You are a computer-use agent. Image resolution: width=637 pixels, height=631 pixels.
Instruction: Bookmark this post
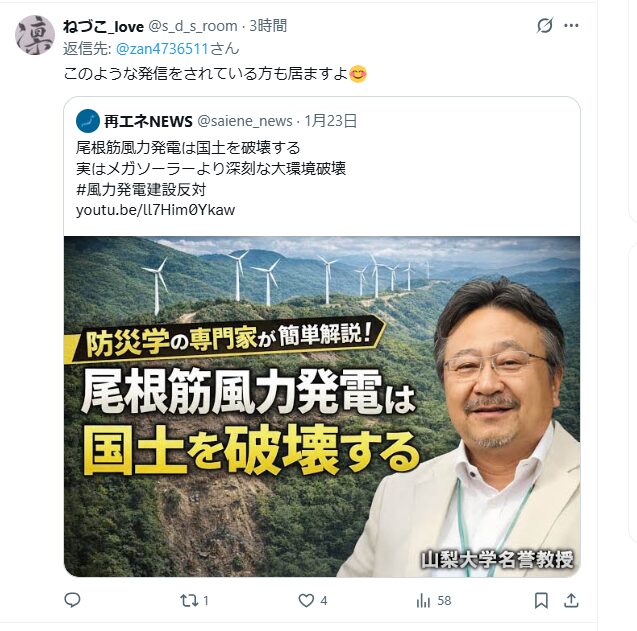[x=541, y=601]
